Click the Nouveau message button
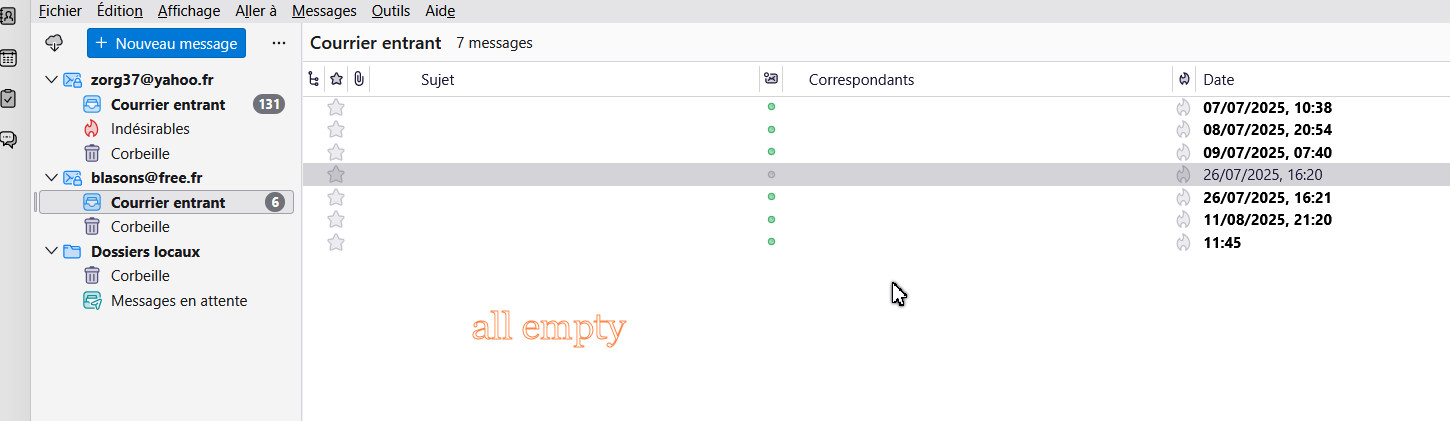 tap(166, 43)
